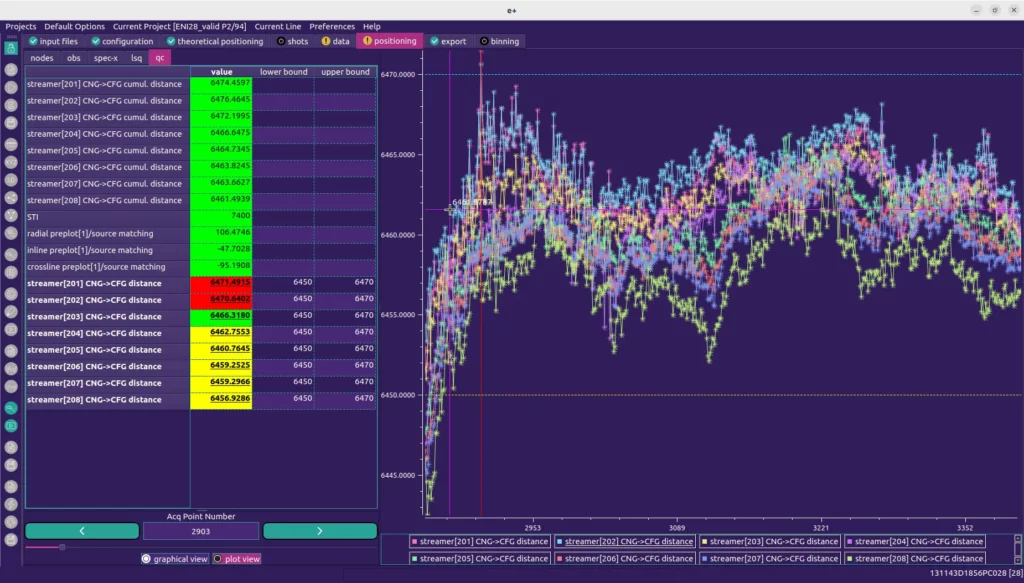The image size is (1024, 583).
Task: Select streamer[208] CNG->CFG cumul. distance row
Action: coord(200,200)
